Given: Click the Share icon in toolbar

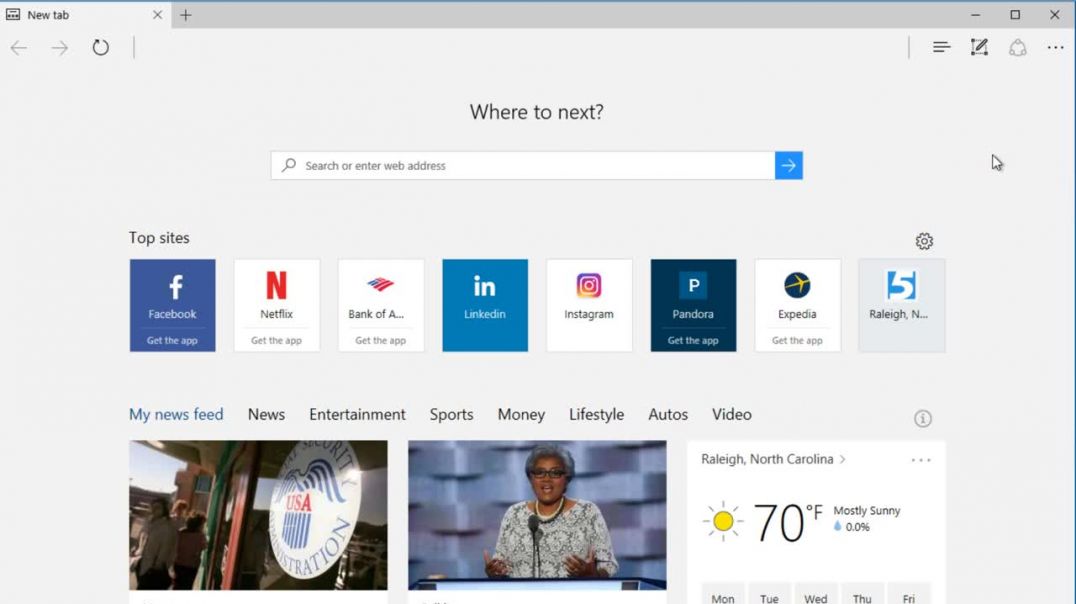Looking at the screenshot, I should (x=1018, y=47).
